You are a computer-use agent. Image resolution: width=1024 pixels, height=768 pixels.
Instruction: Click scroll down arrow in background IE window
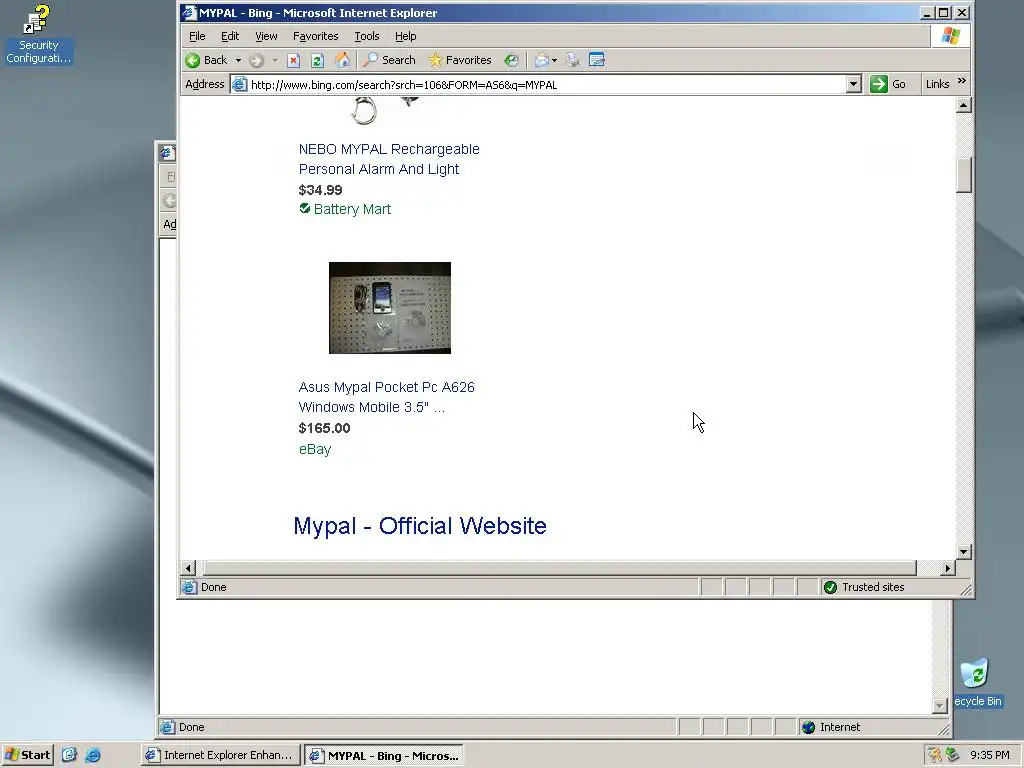(x=939, y=706)
